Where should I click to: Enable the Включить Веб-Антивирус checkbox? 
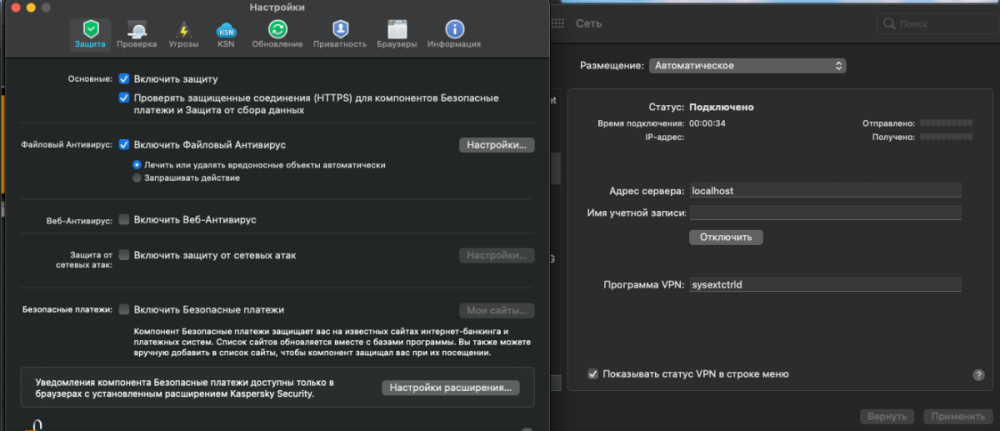(124, 219)
